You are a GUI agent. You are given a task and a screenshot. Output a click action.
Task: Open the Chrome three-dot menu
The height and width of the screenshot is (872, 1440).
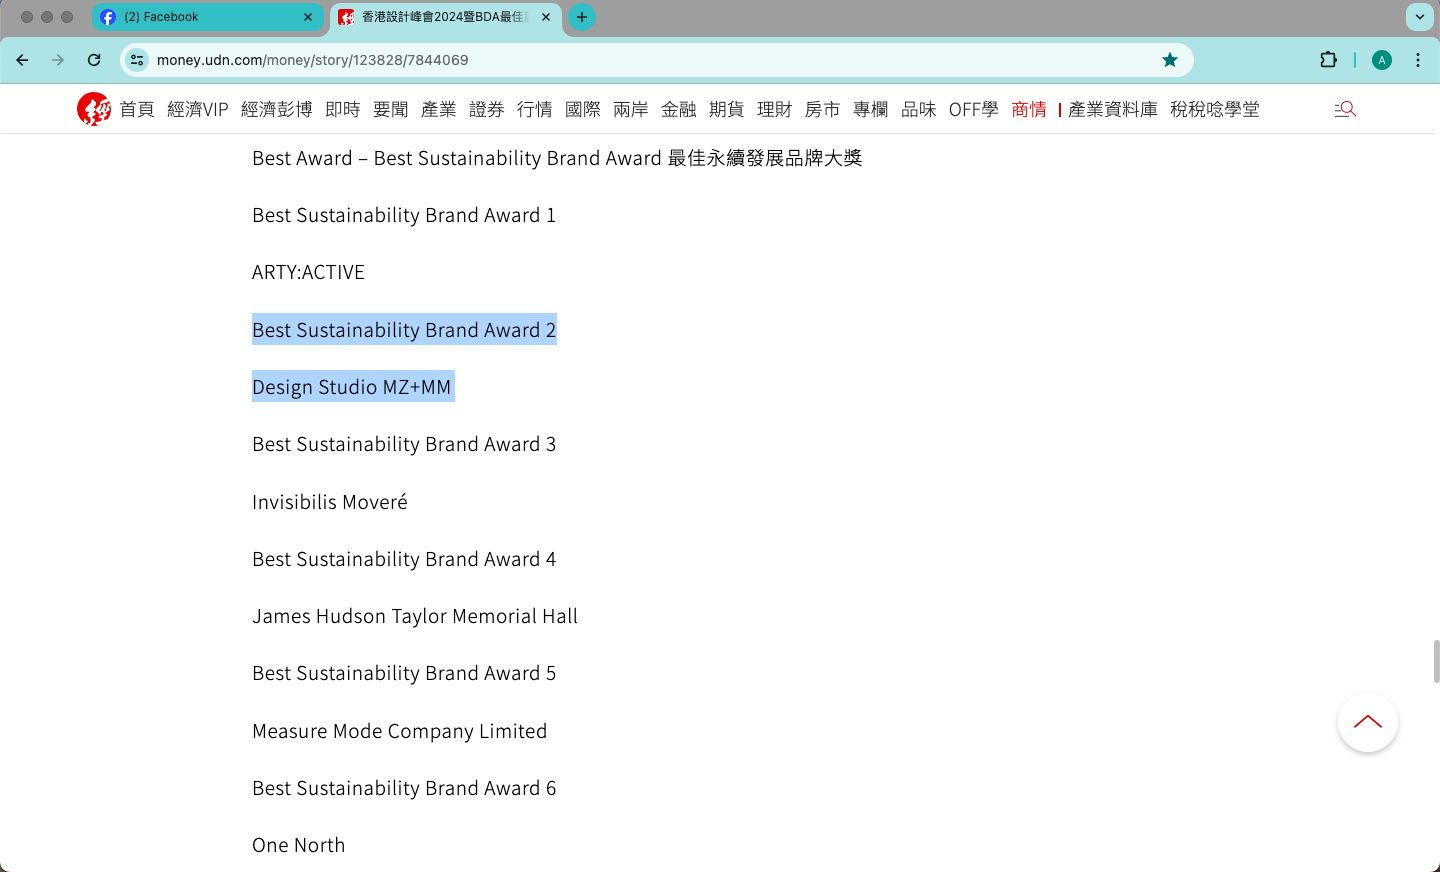(1418, 60)
